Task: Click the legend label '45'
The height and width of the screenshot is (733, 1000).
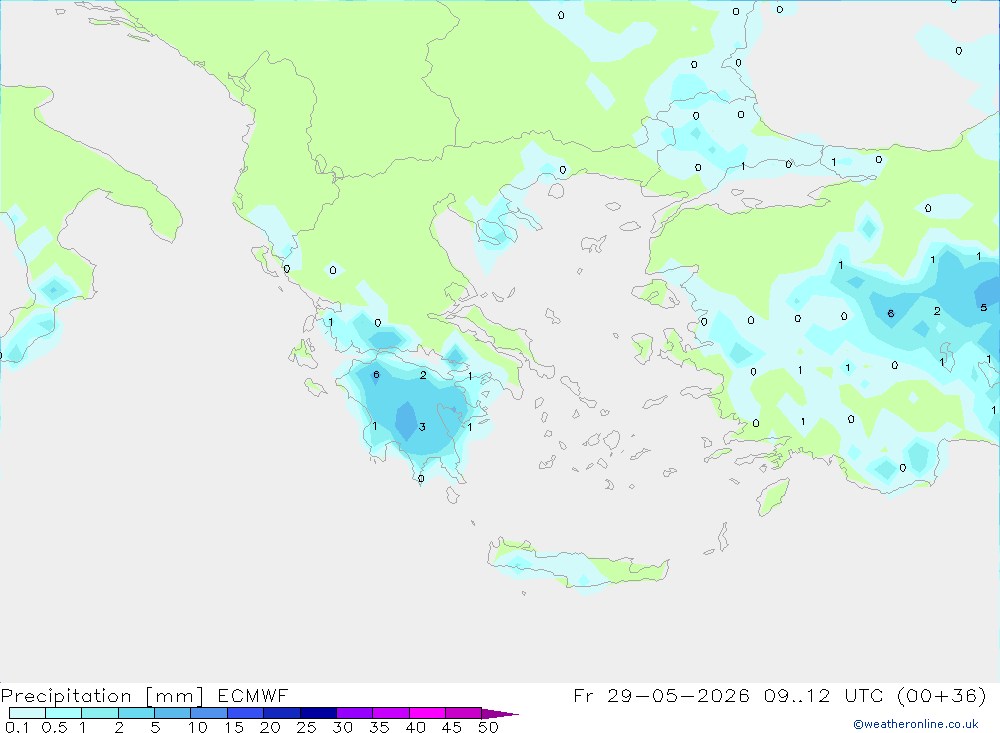Action: coord(452,727)
